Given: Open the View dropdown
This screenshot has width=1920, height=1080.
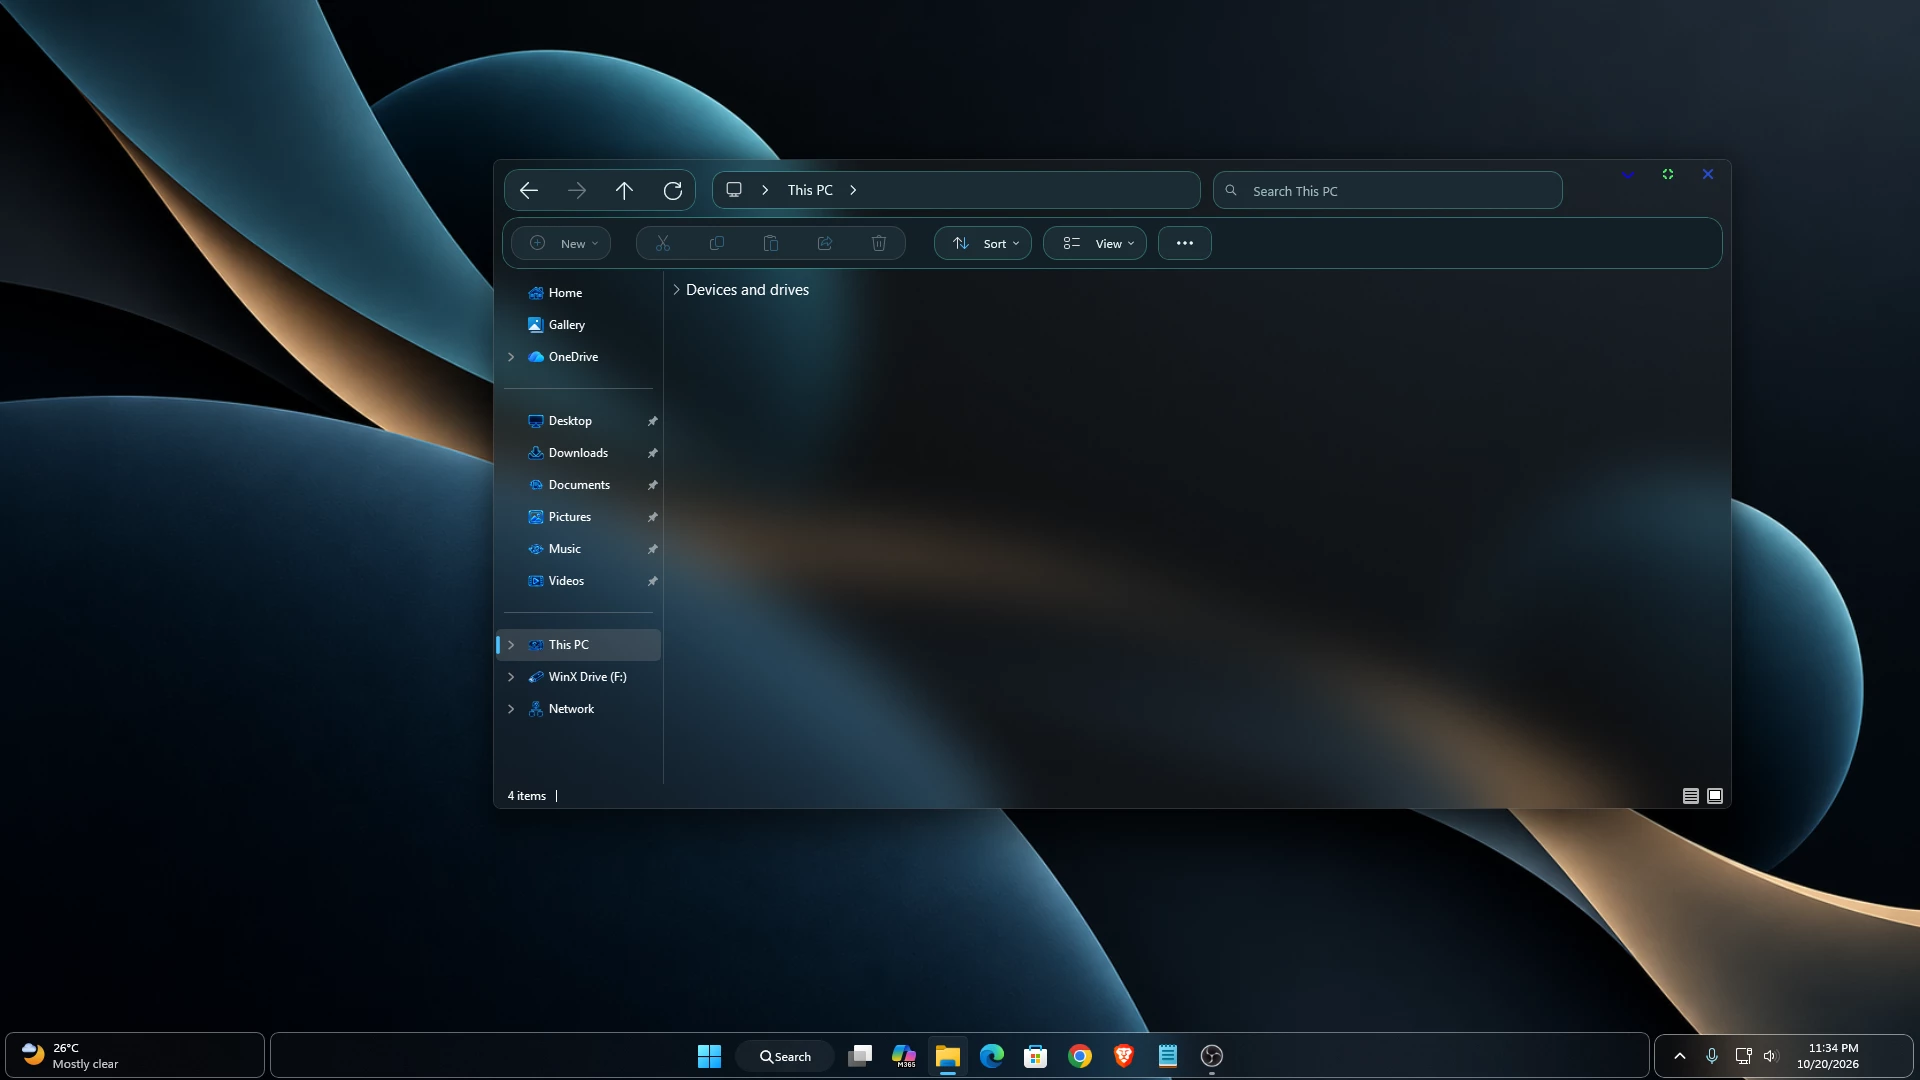Looking at the screenshot, I should tap(1095, 243).
